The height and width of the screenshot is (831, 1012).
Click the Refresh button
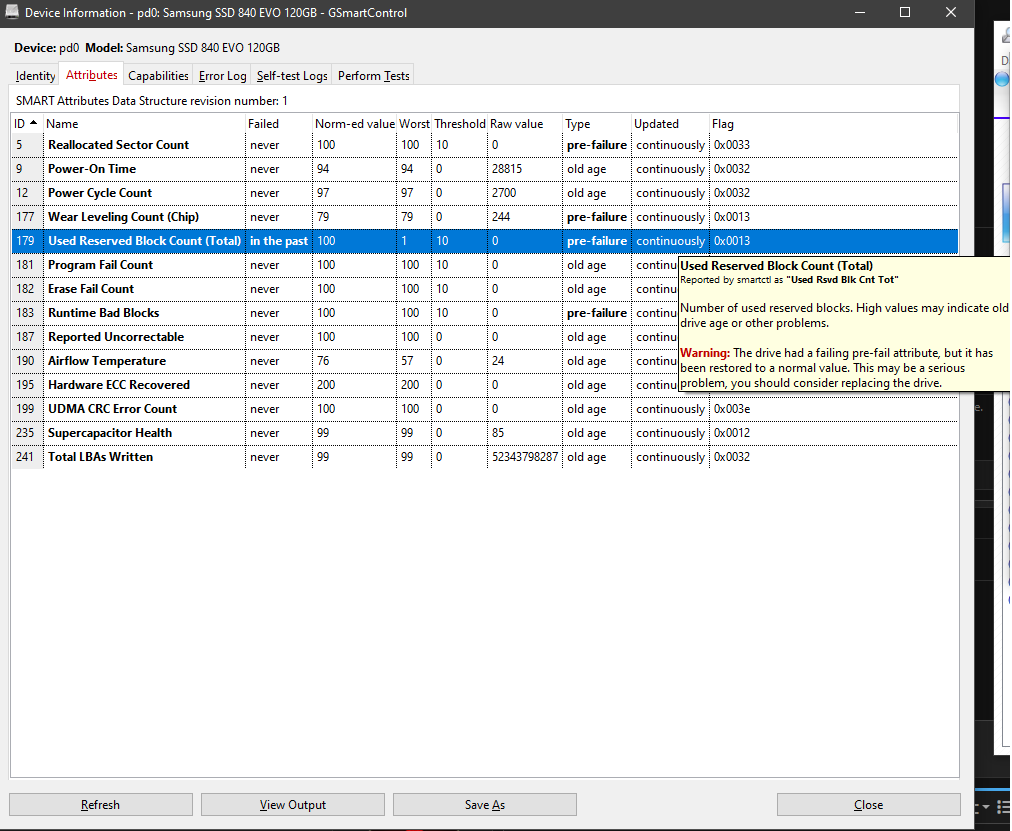tap(101, 805)
